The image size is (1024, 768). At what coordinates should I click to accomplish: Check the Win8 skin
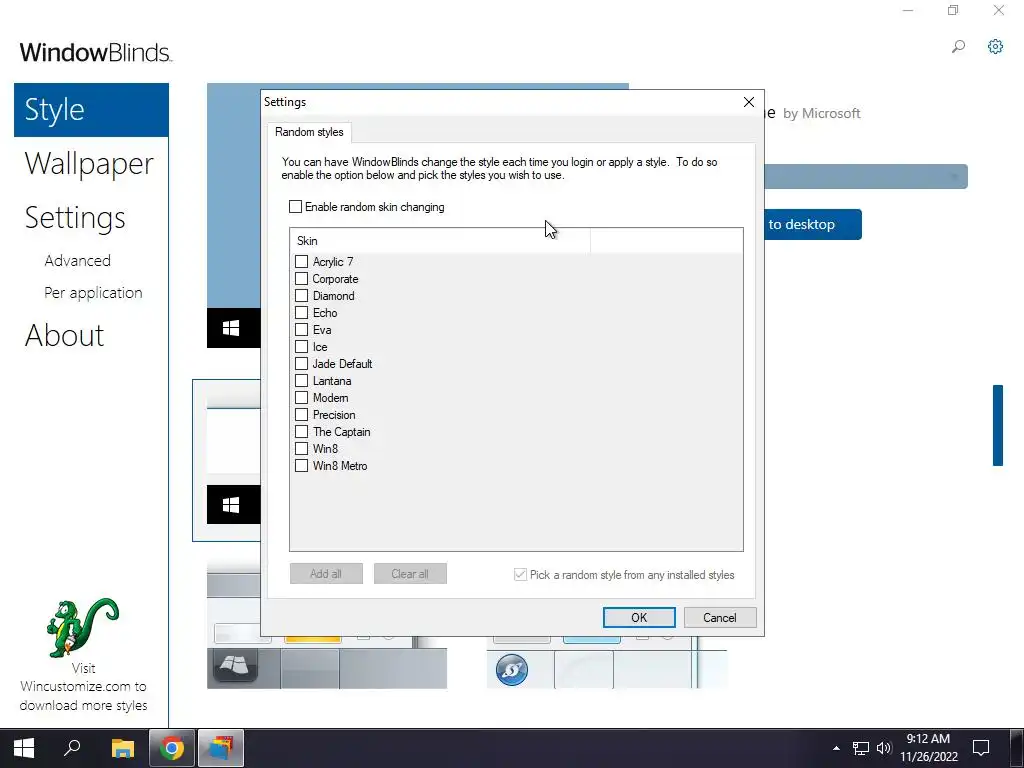pos(301,449)
